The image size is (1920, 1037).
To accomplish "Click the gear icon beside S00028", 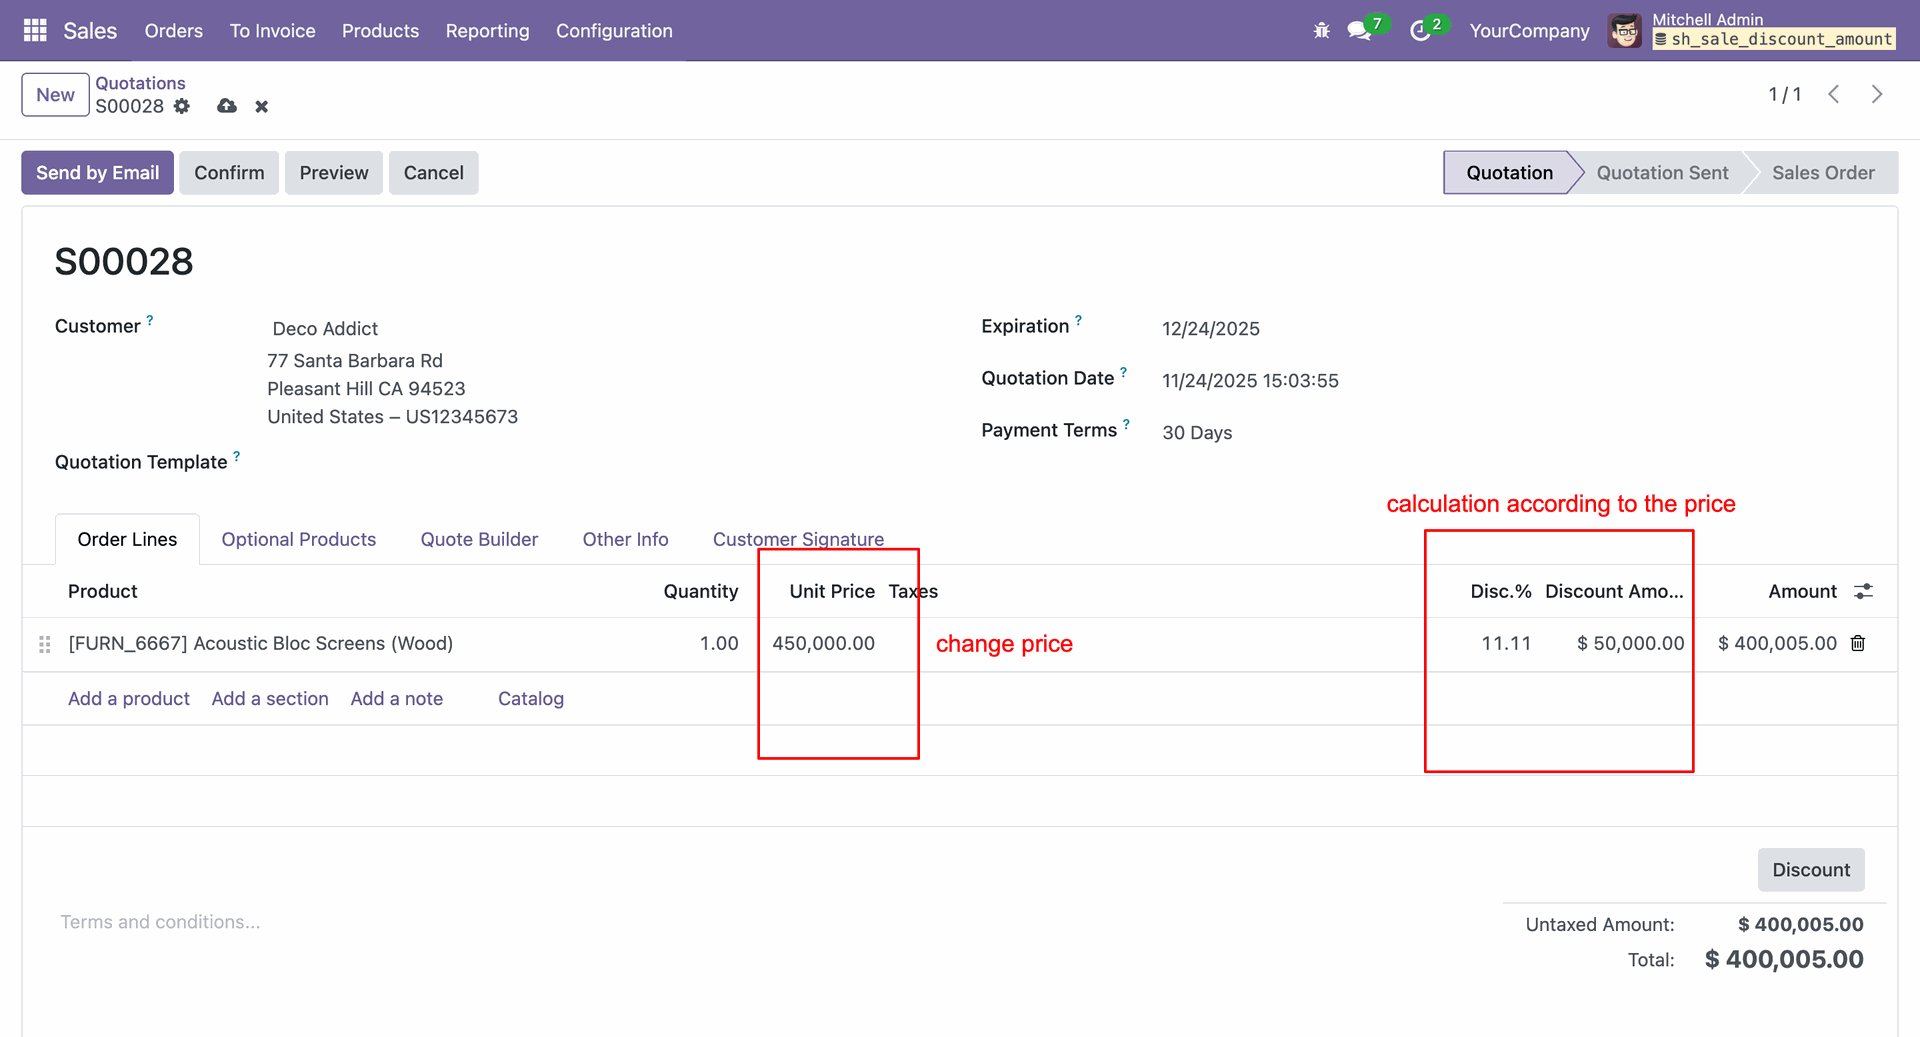I will [x=181, y=106].
